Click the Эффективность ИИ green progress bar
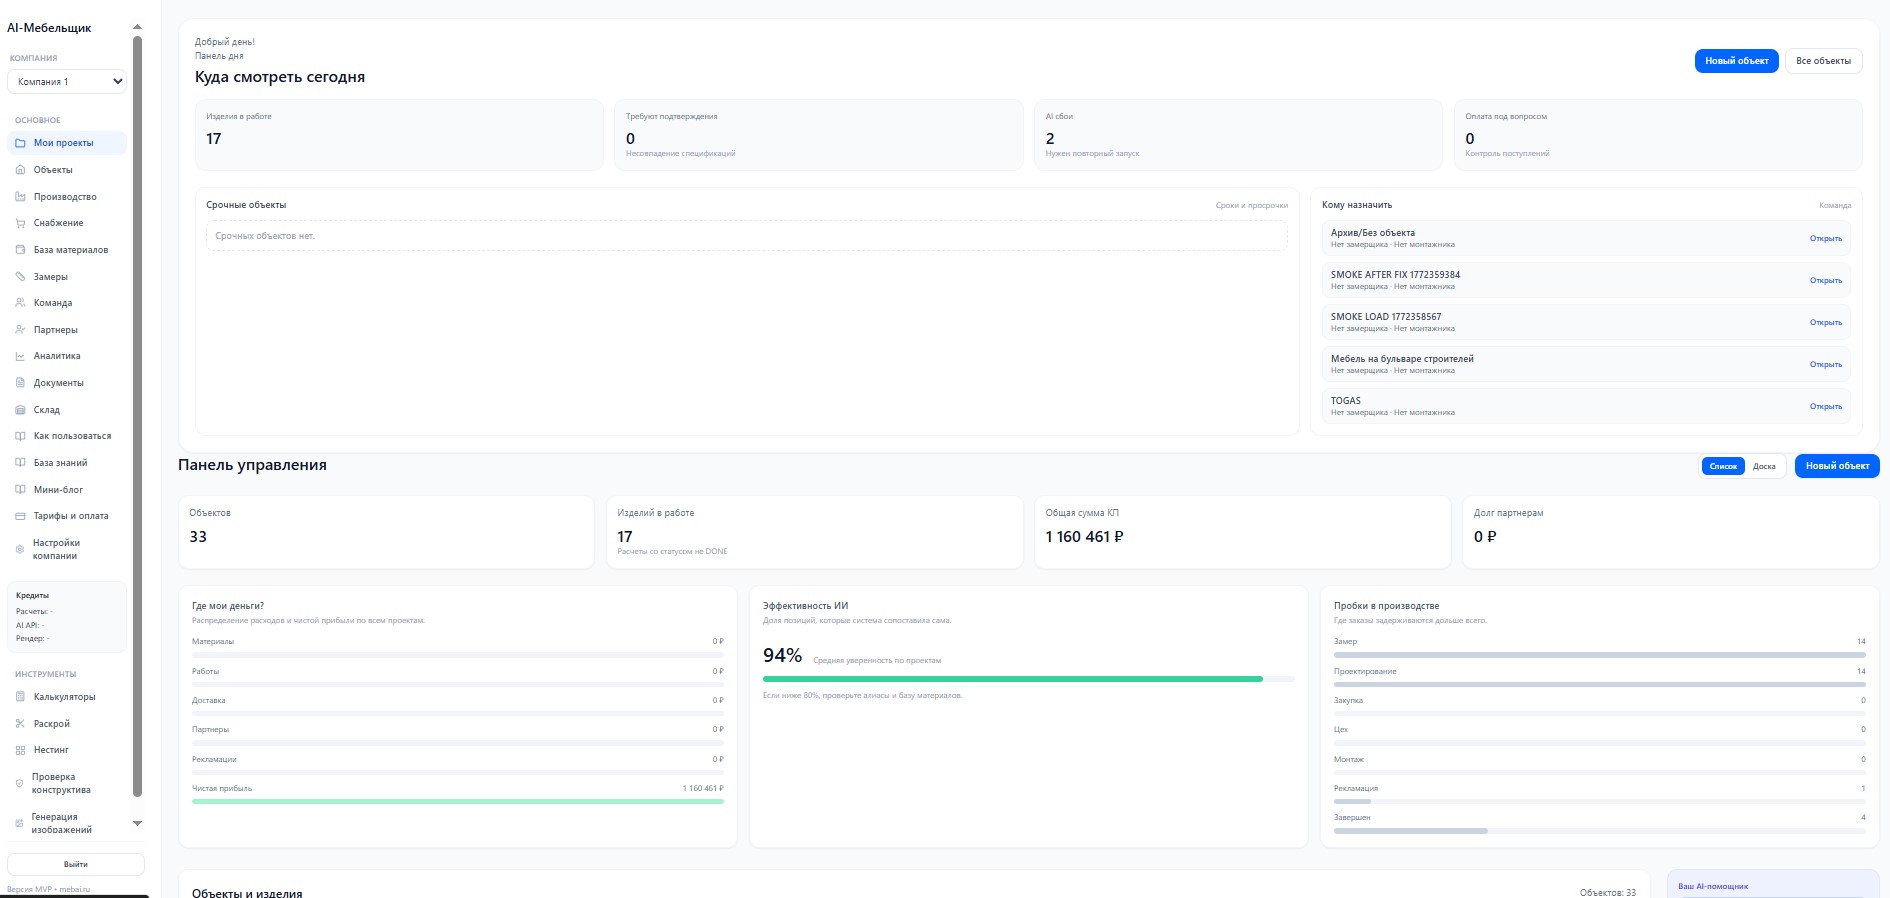Viewport: 1890px width, 898px height. coord(1012,679)
